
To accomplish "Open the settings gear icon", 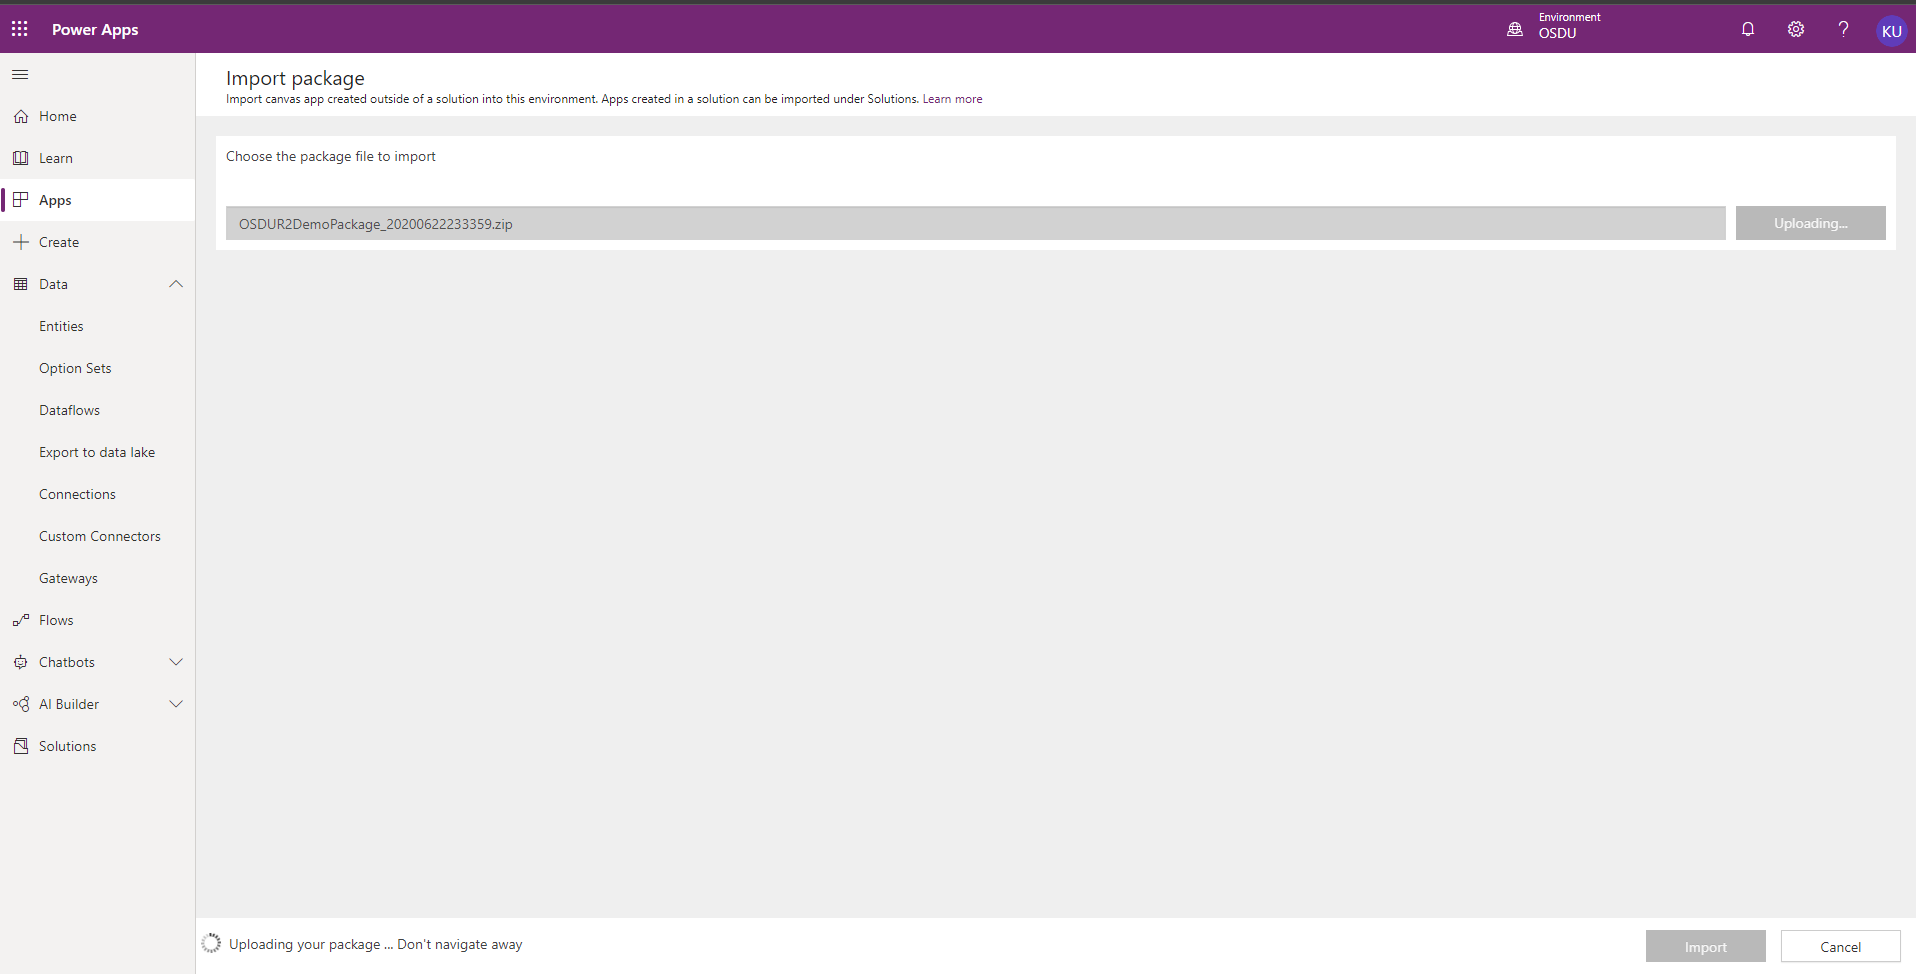I will [x=1796, y=29].
